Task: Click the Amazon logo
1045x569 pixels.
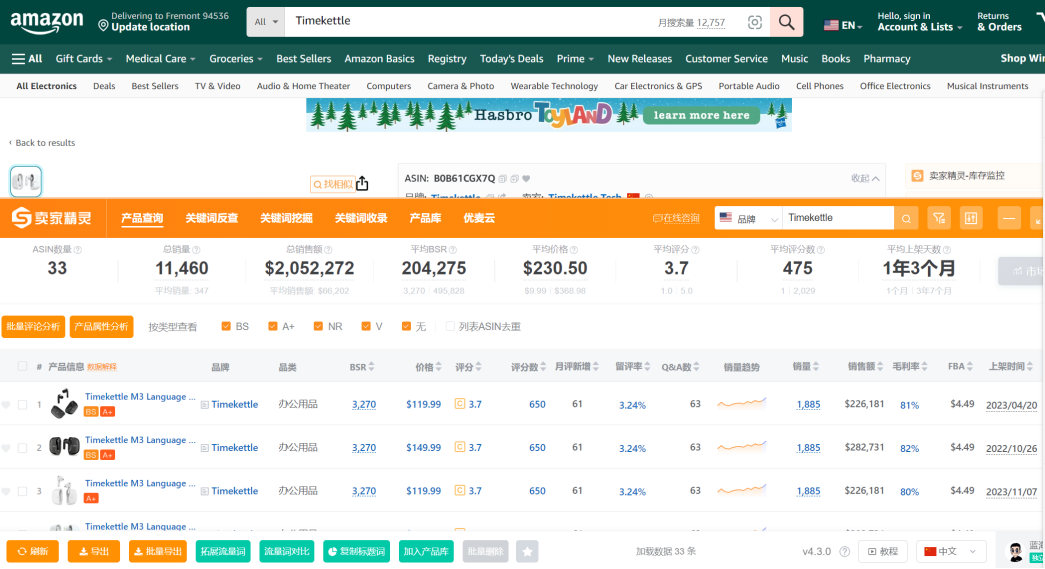Action: pyautogui.click(x=47, y=23)
